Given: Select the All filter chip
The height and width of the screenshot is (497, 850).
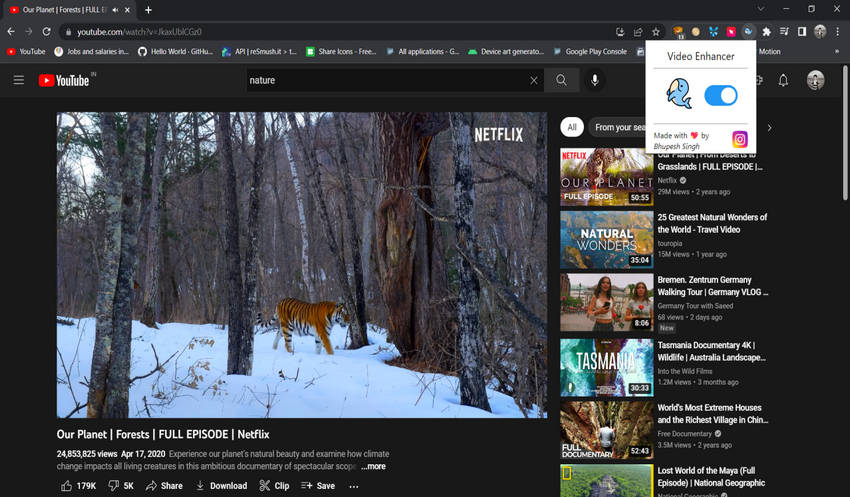Looking at the screenshot, I should pos(572,127).
